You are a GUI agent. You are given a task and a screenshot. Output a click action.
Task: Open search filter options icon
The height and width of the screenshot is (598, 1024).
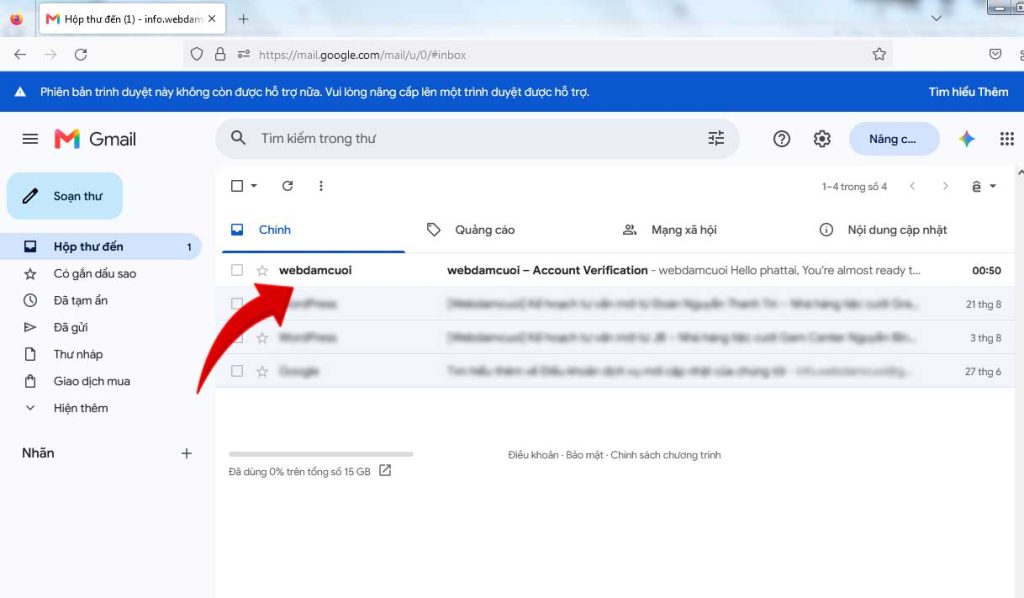pyautogui.click(x=716, y=138)
